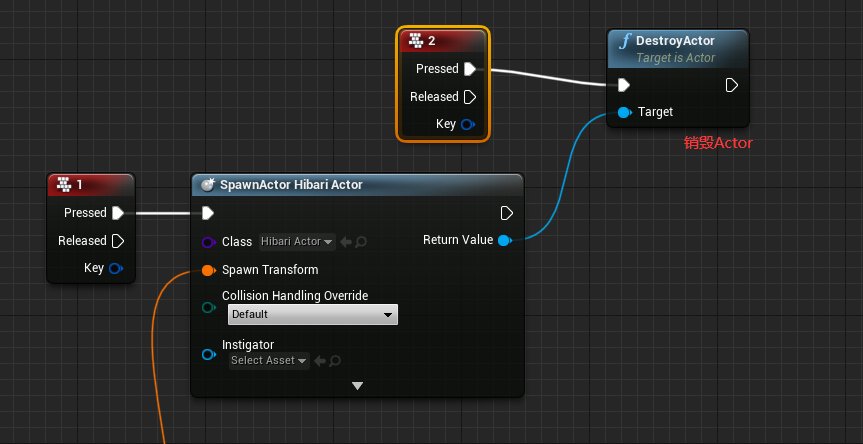Click SpawnActor input execution pin
863x444 pixels.
207,213
